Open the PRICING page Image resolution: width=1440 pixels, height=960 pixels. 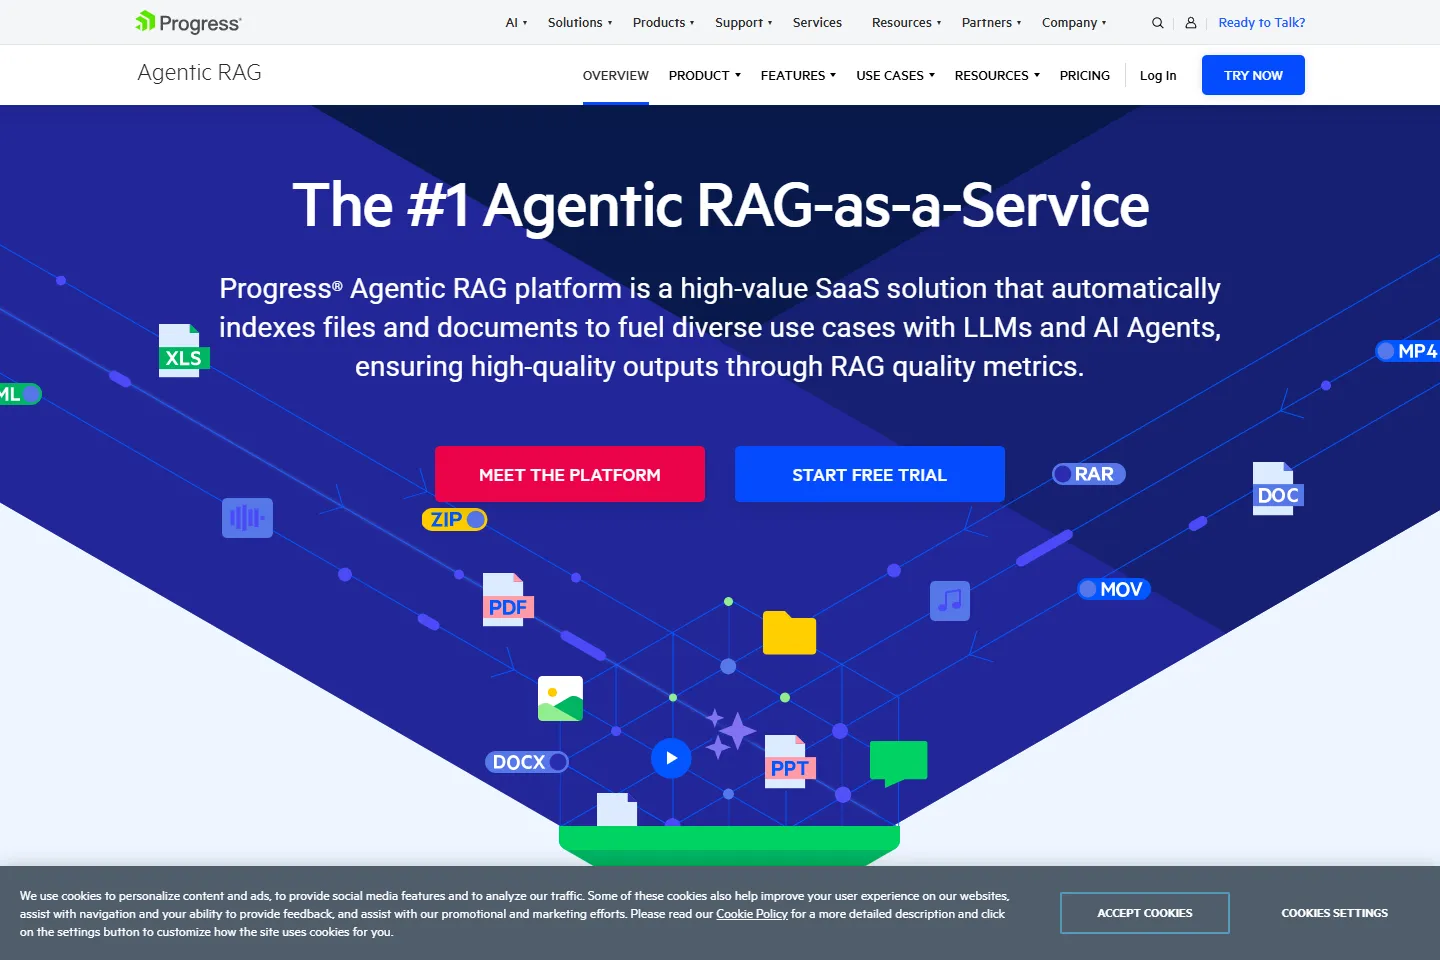pos(1085,75)
